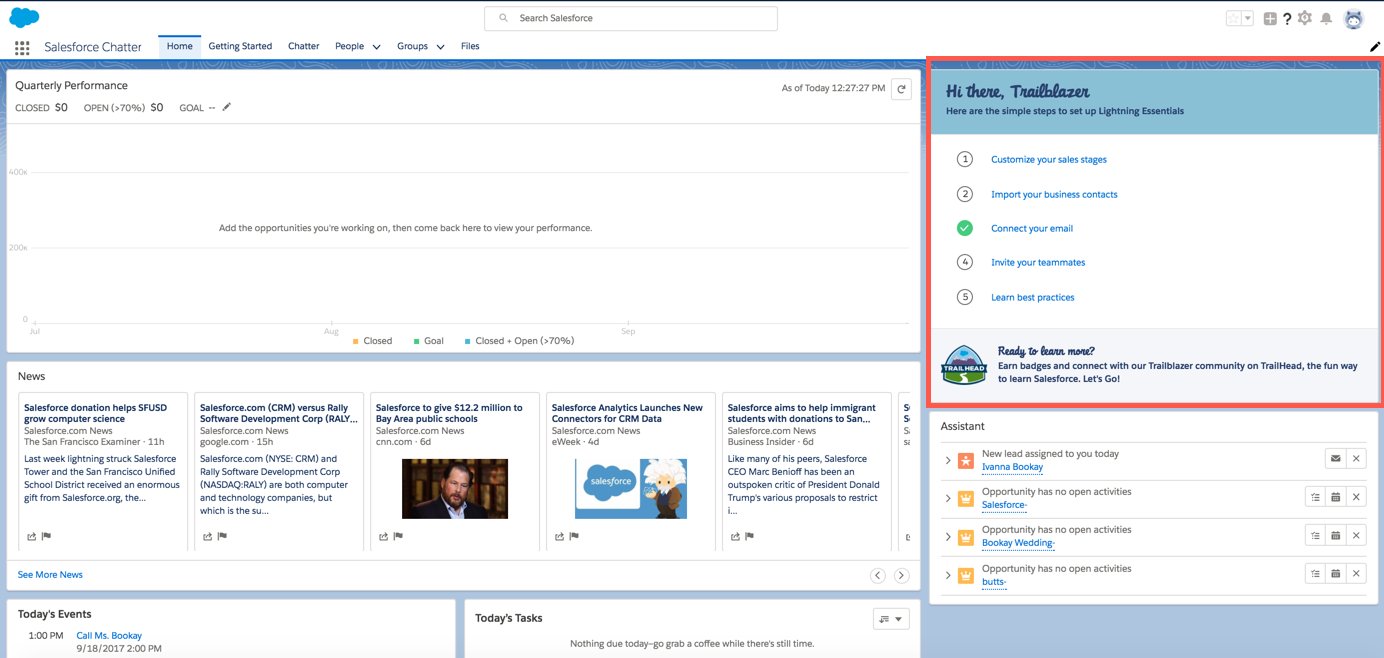
Task: Share the $12.2 million news article
Action: [x=384, y=537]
